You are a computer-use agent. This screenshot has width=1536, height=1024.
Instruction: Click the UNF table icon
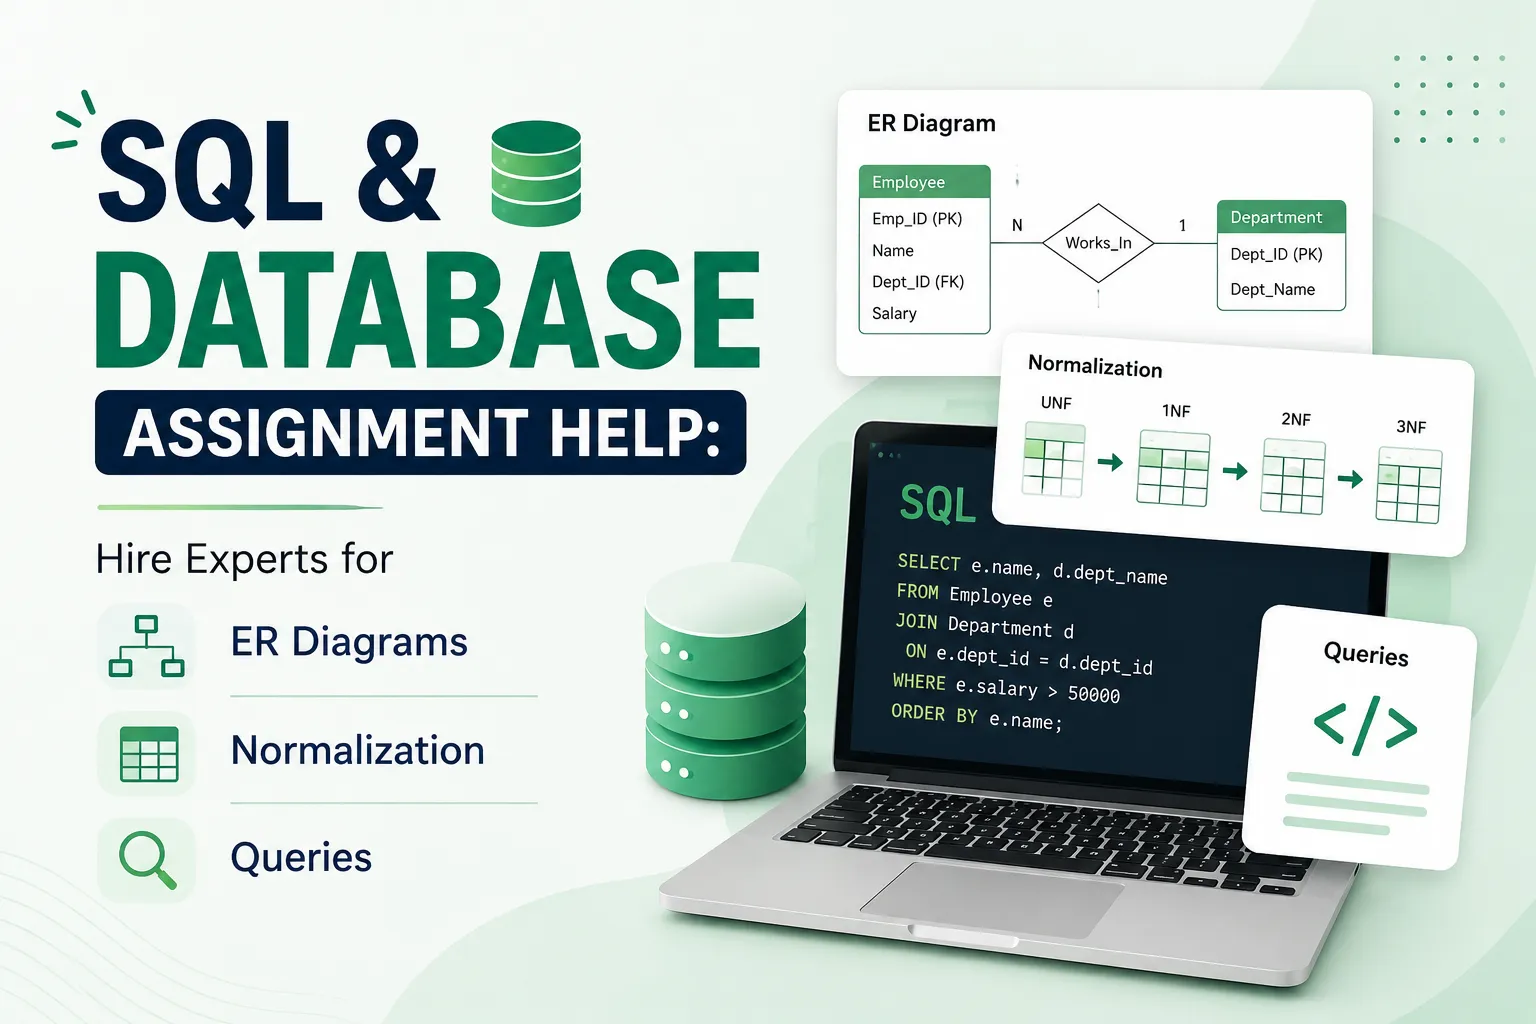pos(1053,459)
